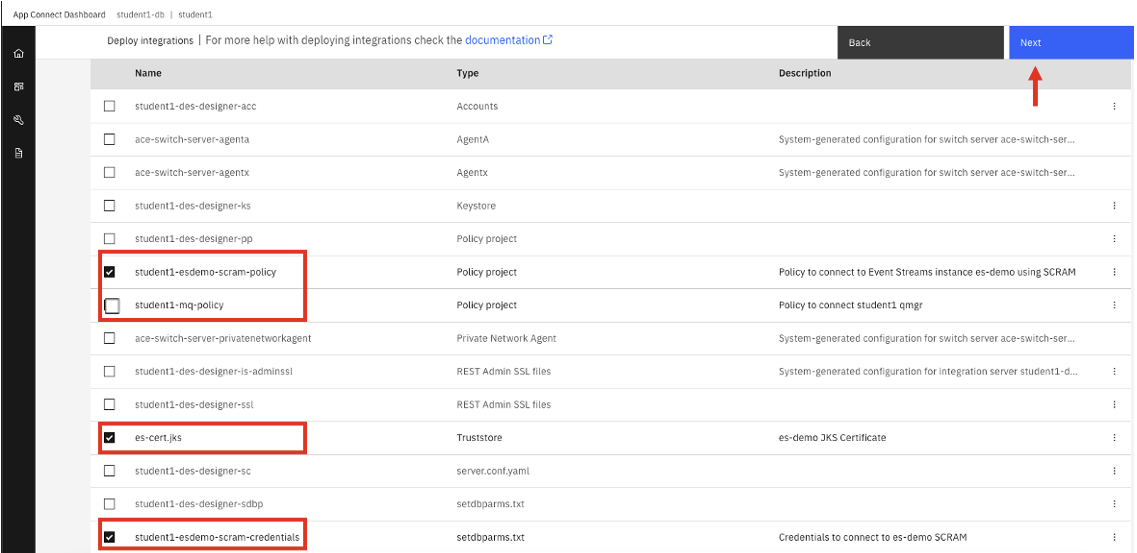Expand the actions menu for student1-des-designer-pp
The image size is (1137, 553).
tap(1114, 239)
